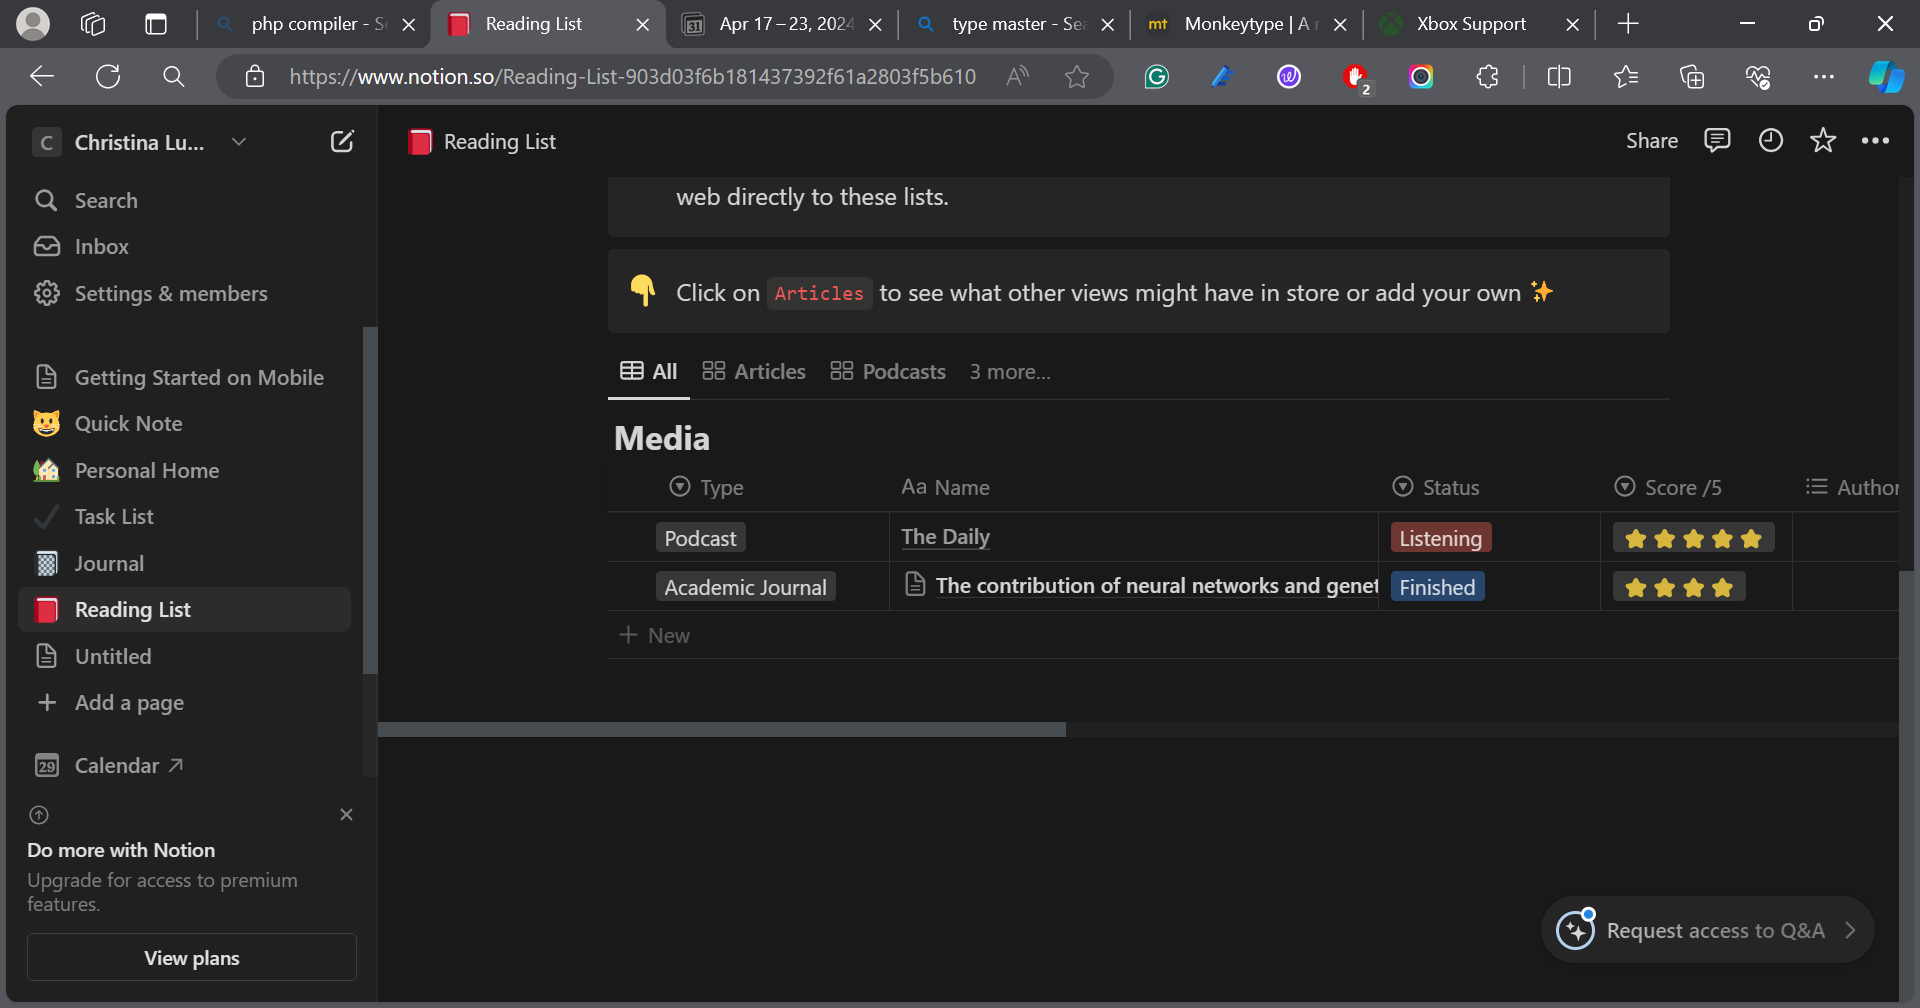Expand the 3 more views list
Screen dimensions: 1920x1008
click(x=1009, y=372)
